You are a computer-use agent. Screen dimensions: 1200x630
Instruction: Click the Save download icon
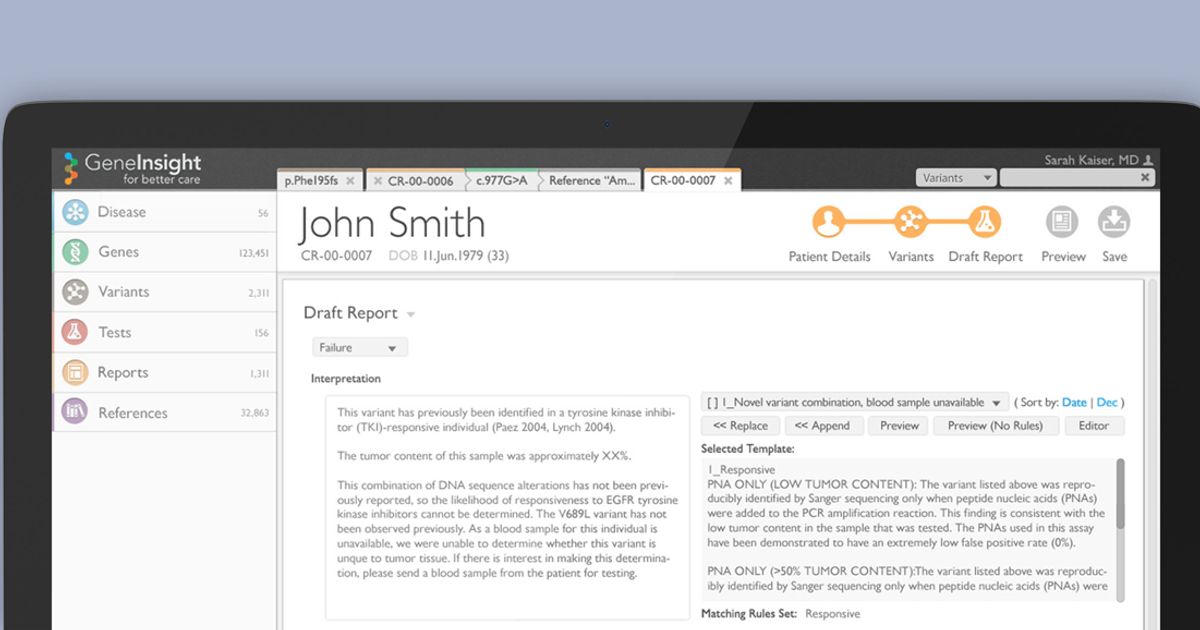click(1114, 222)
